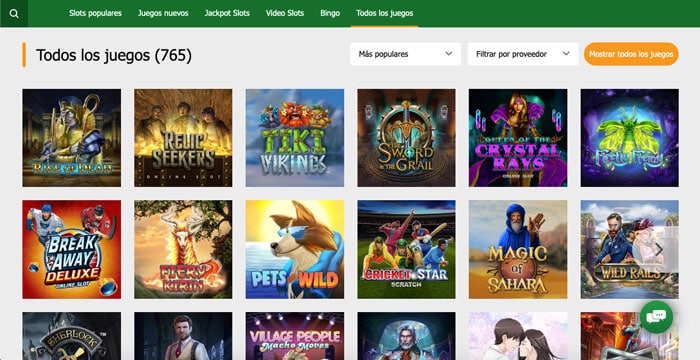Image resolution: width=700 pixels, height=360 pixels.
Task: Select the Video Slots tab
Action: point(285,13)
